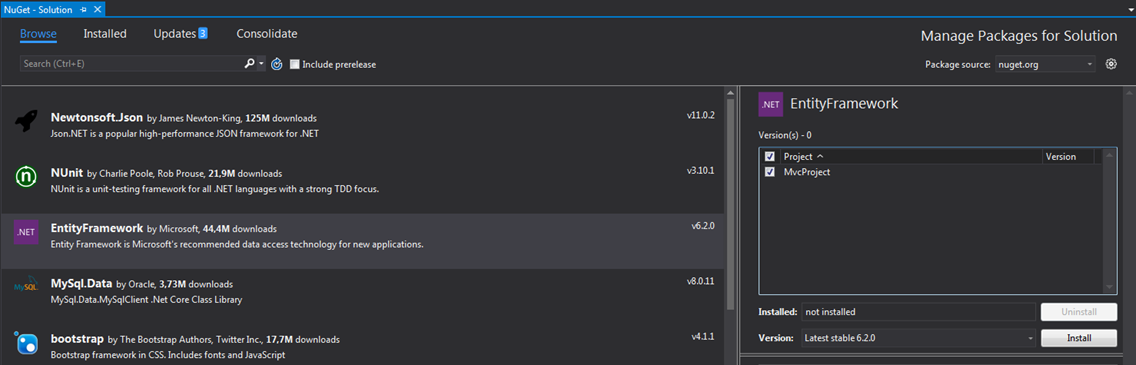Click the bootstrap package icon
This screenshot has height=365, width=1136.
tap(27, 343)
